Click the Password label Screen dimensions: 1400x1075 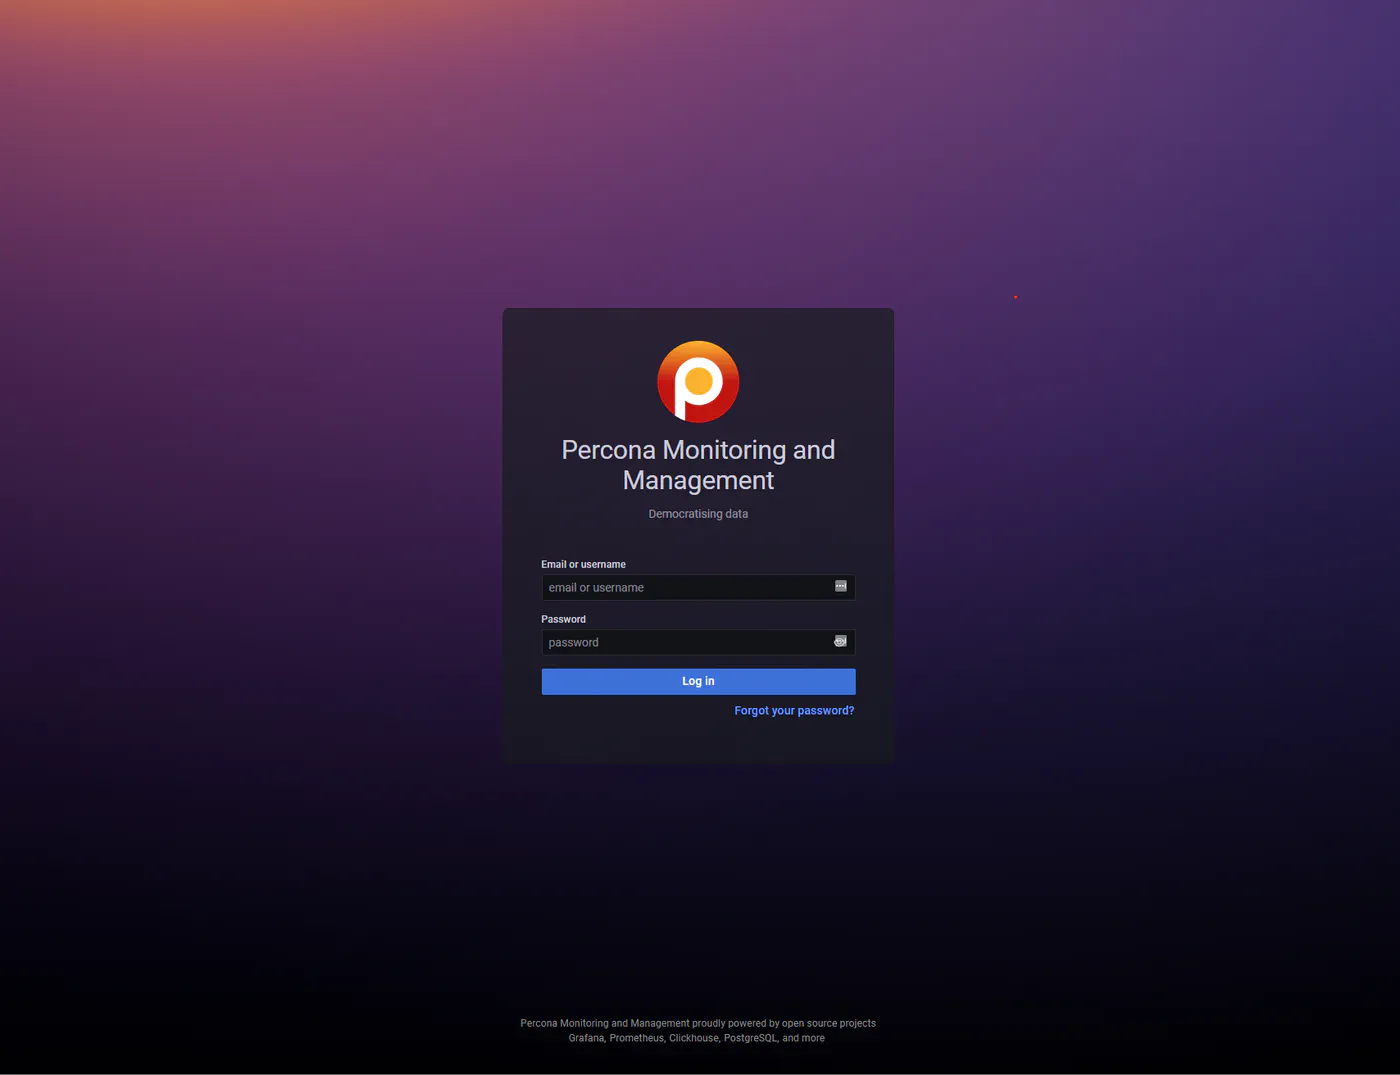(563, 619)
